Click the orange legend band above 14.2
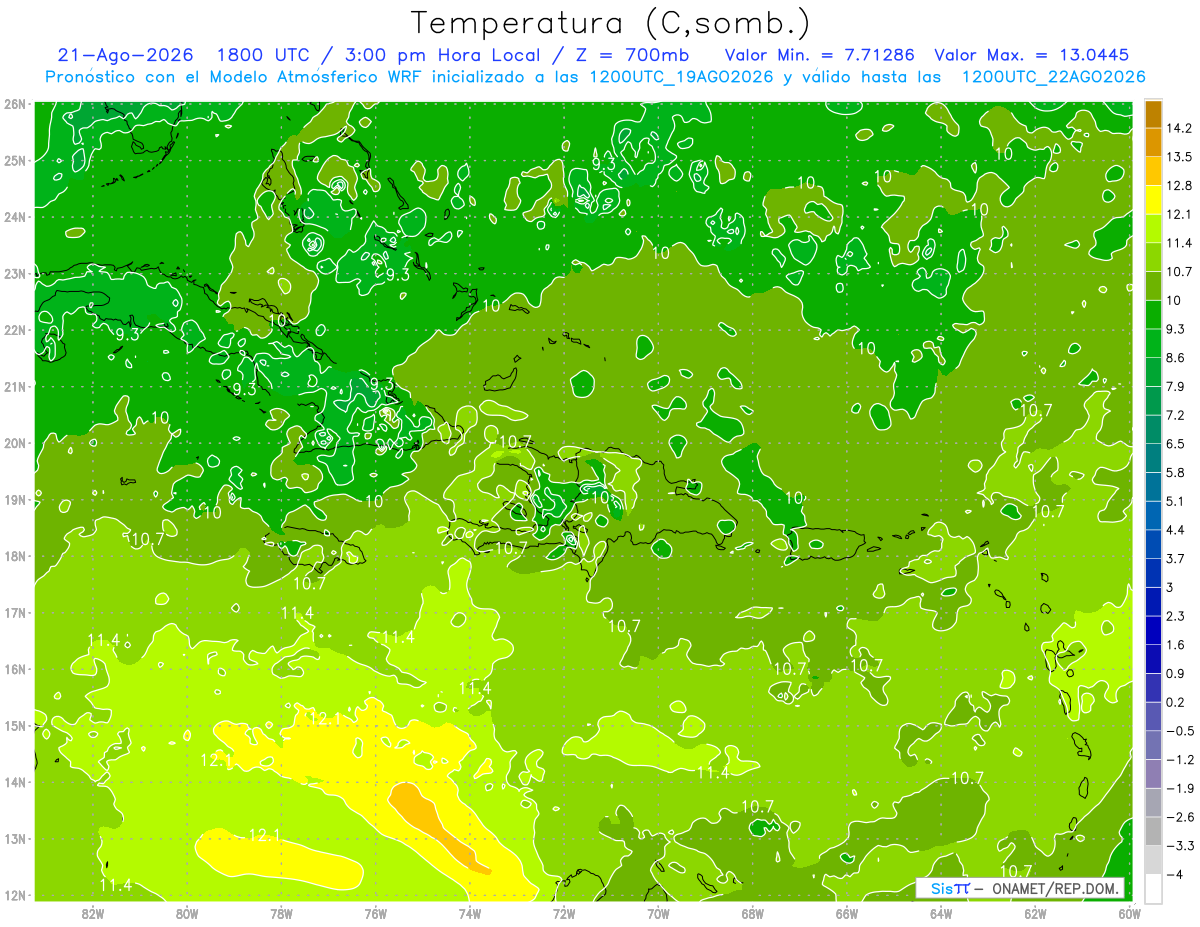Viewport: 1200px width, 927px height. click(x=1153, y=114)
